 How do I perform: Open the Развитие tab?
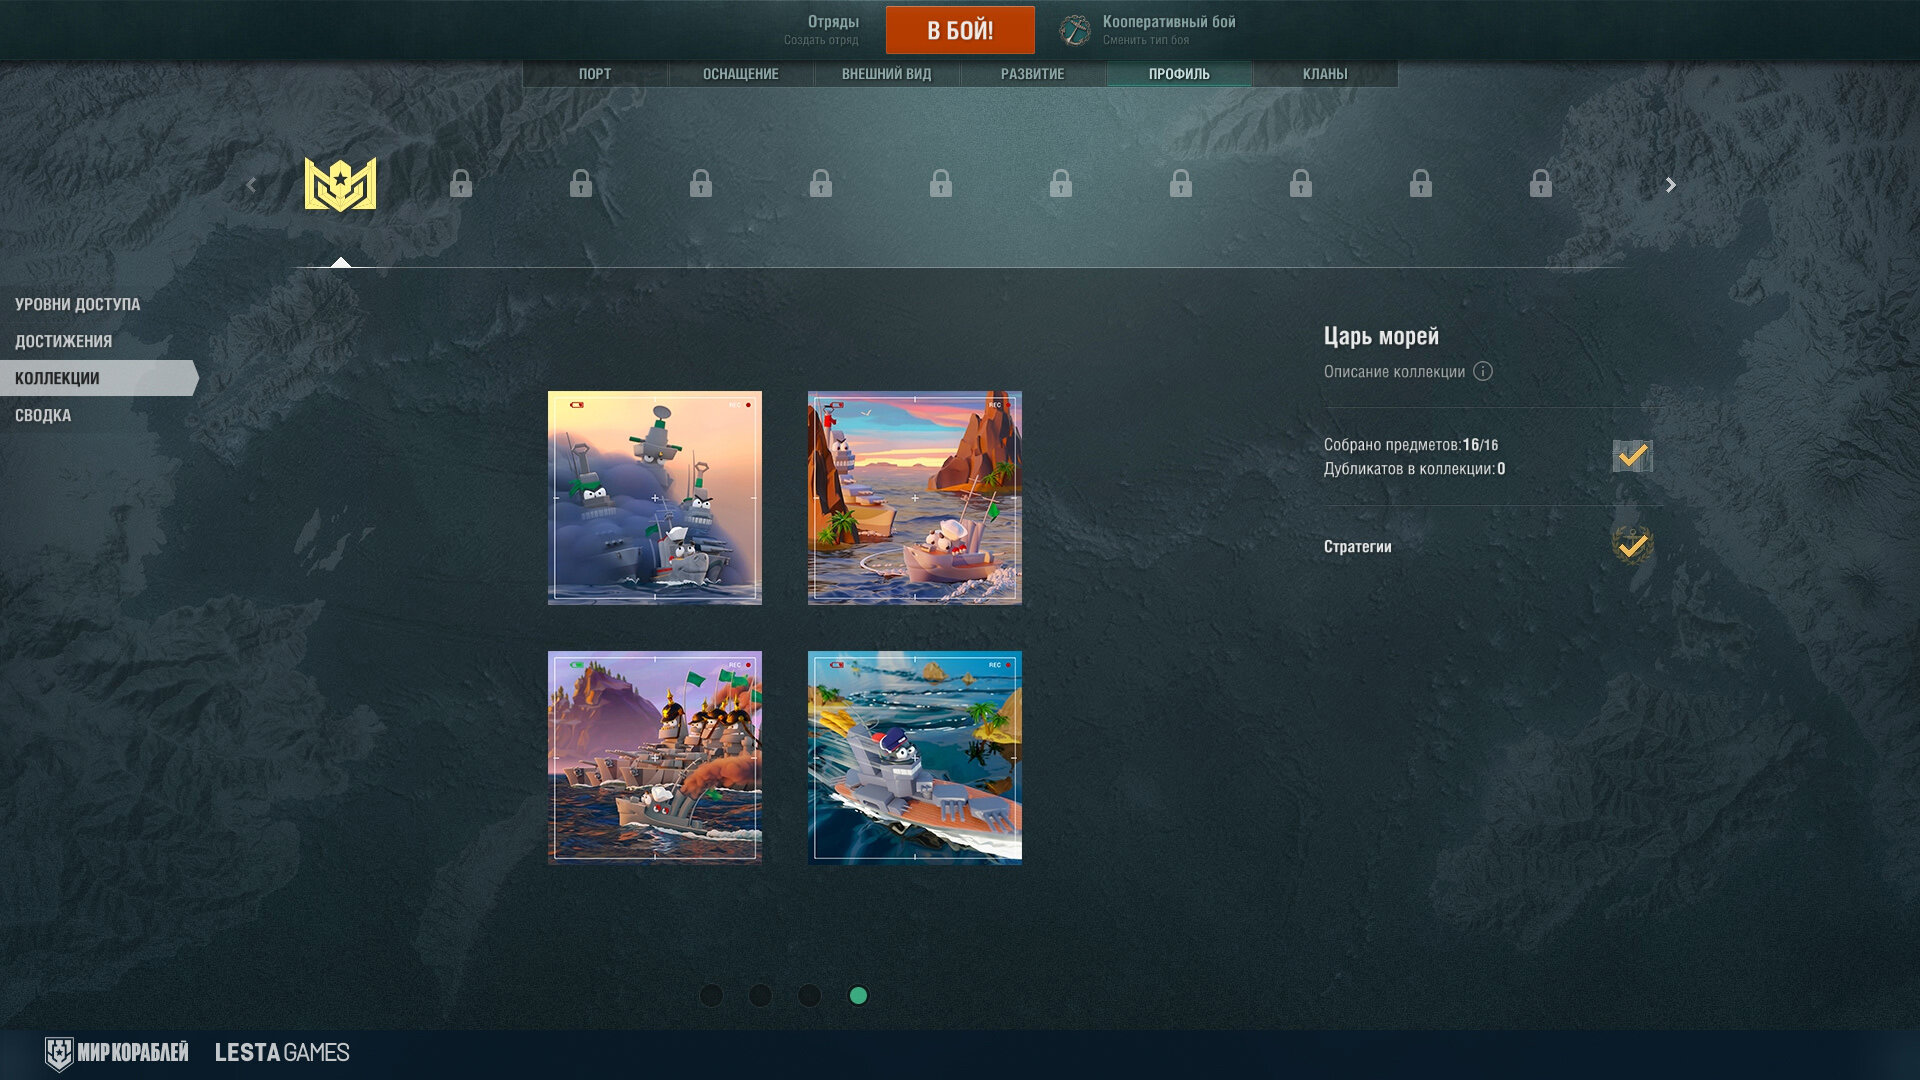(x=1033, y=74)
